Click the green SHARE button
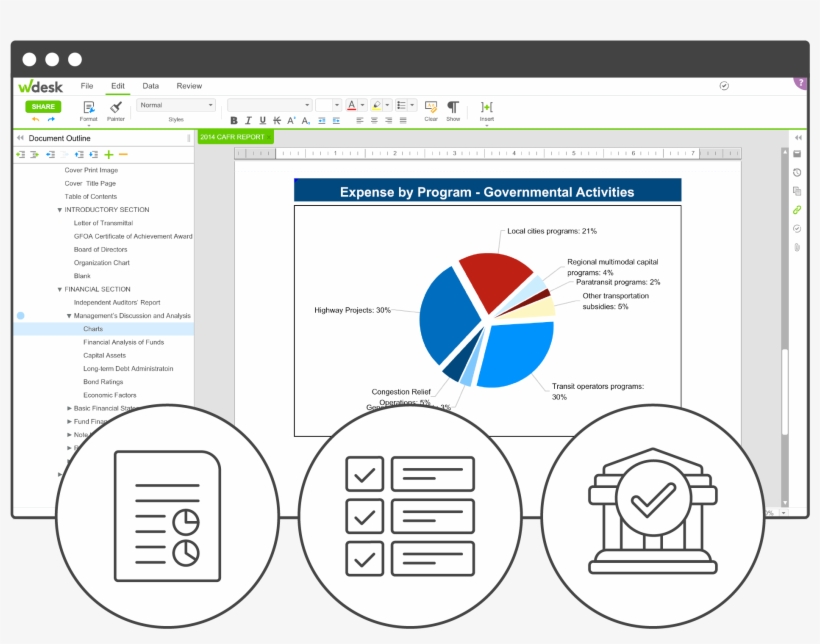Screen dimensions: 820x644 pyautogui.click(x=41, y=105)
